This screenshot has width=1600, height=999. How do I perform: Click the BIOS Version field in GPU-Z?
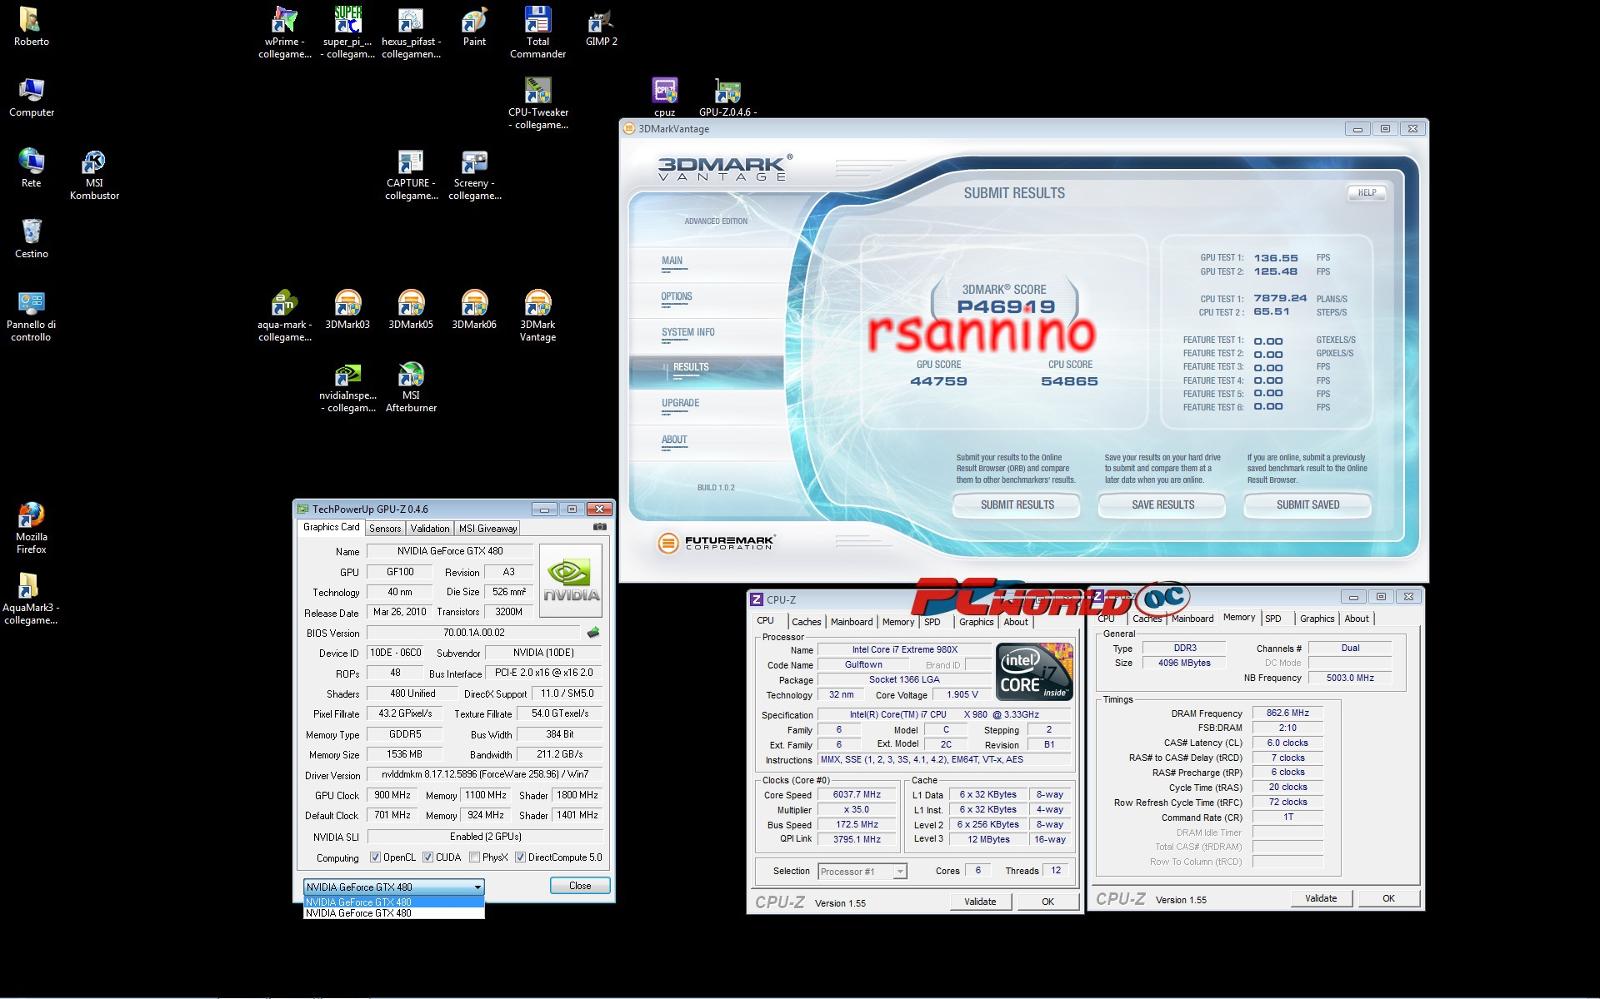coord(473,632)
